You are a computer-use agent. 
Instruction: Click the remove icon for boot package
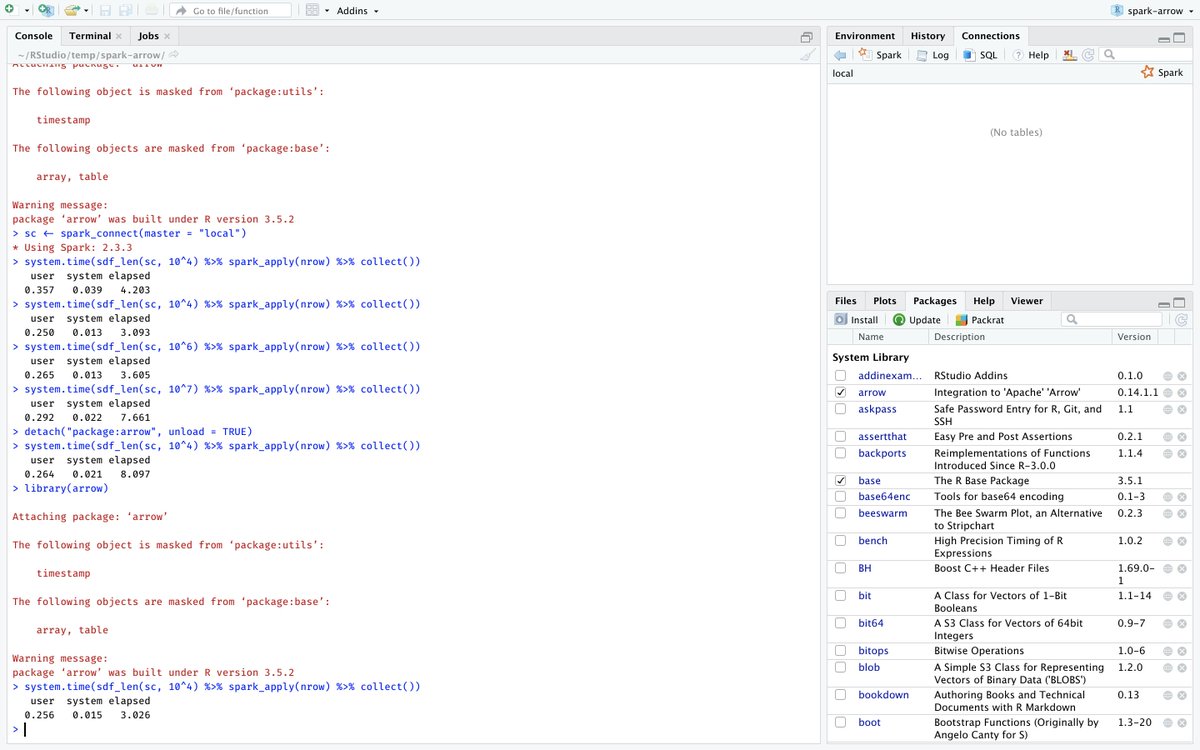[x=1182, y=722]
